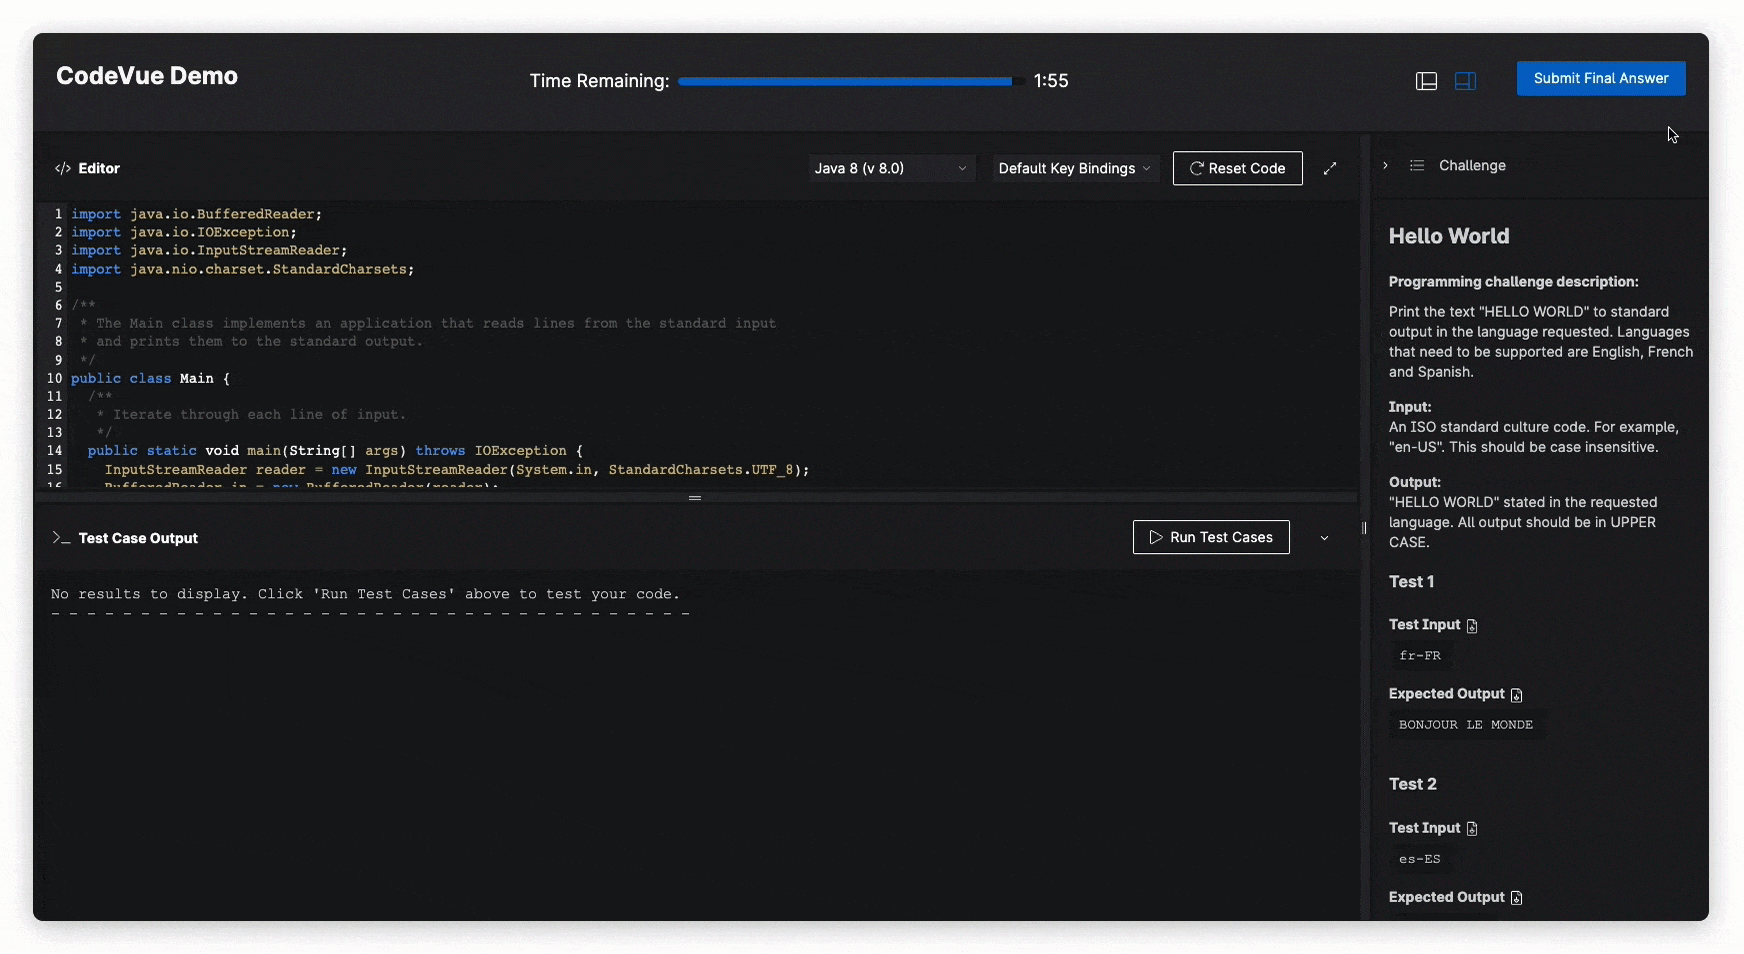Click the 'Test 1' heading
The height and width of the screenshot is (954, 1744).
coord(1411,582)
